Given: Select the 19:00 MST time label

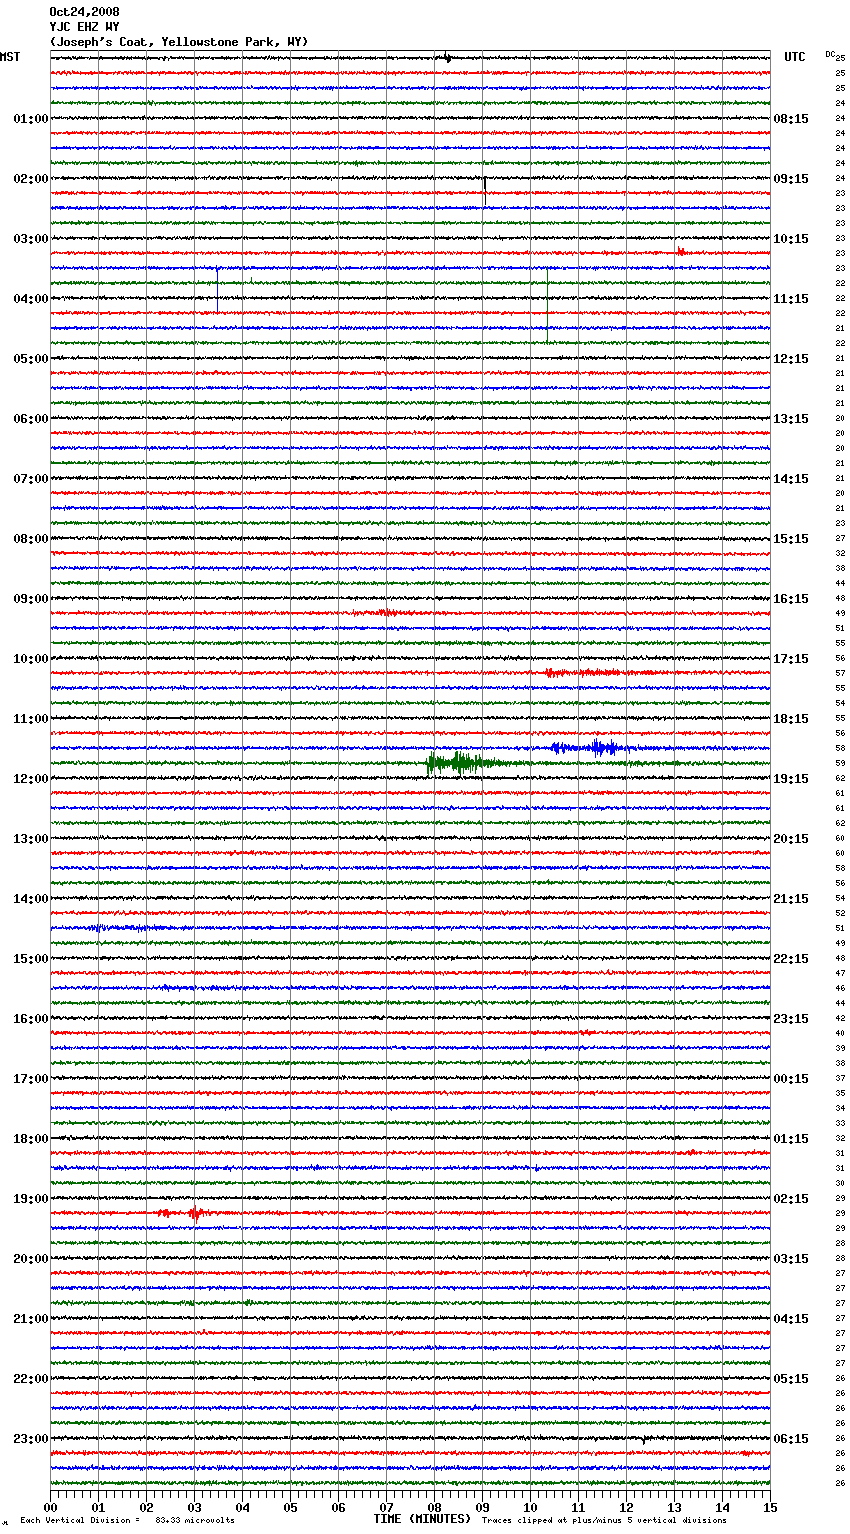Looking at the screenshot, I should (31, 1199).
